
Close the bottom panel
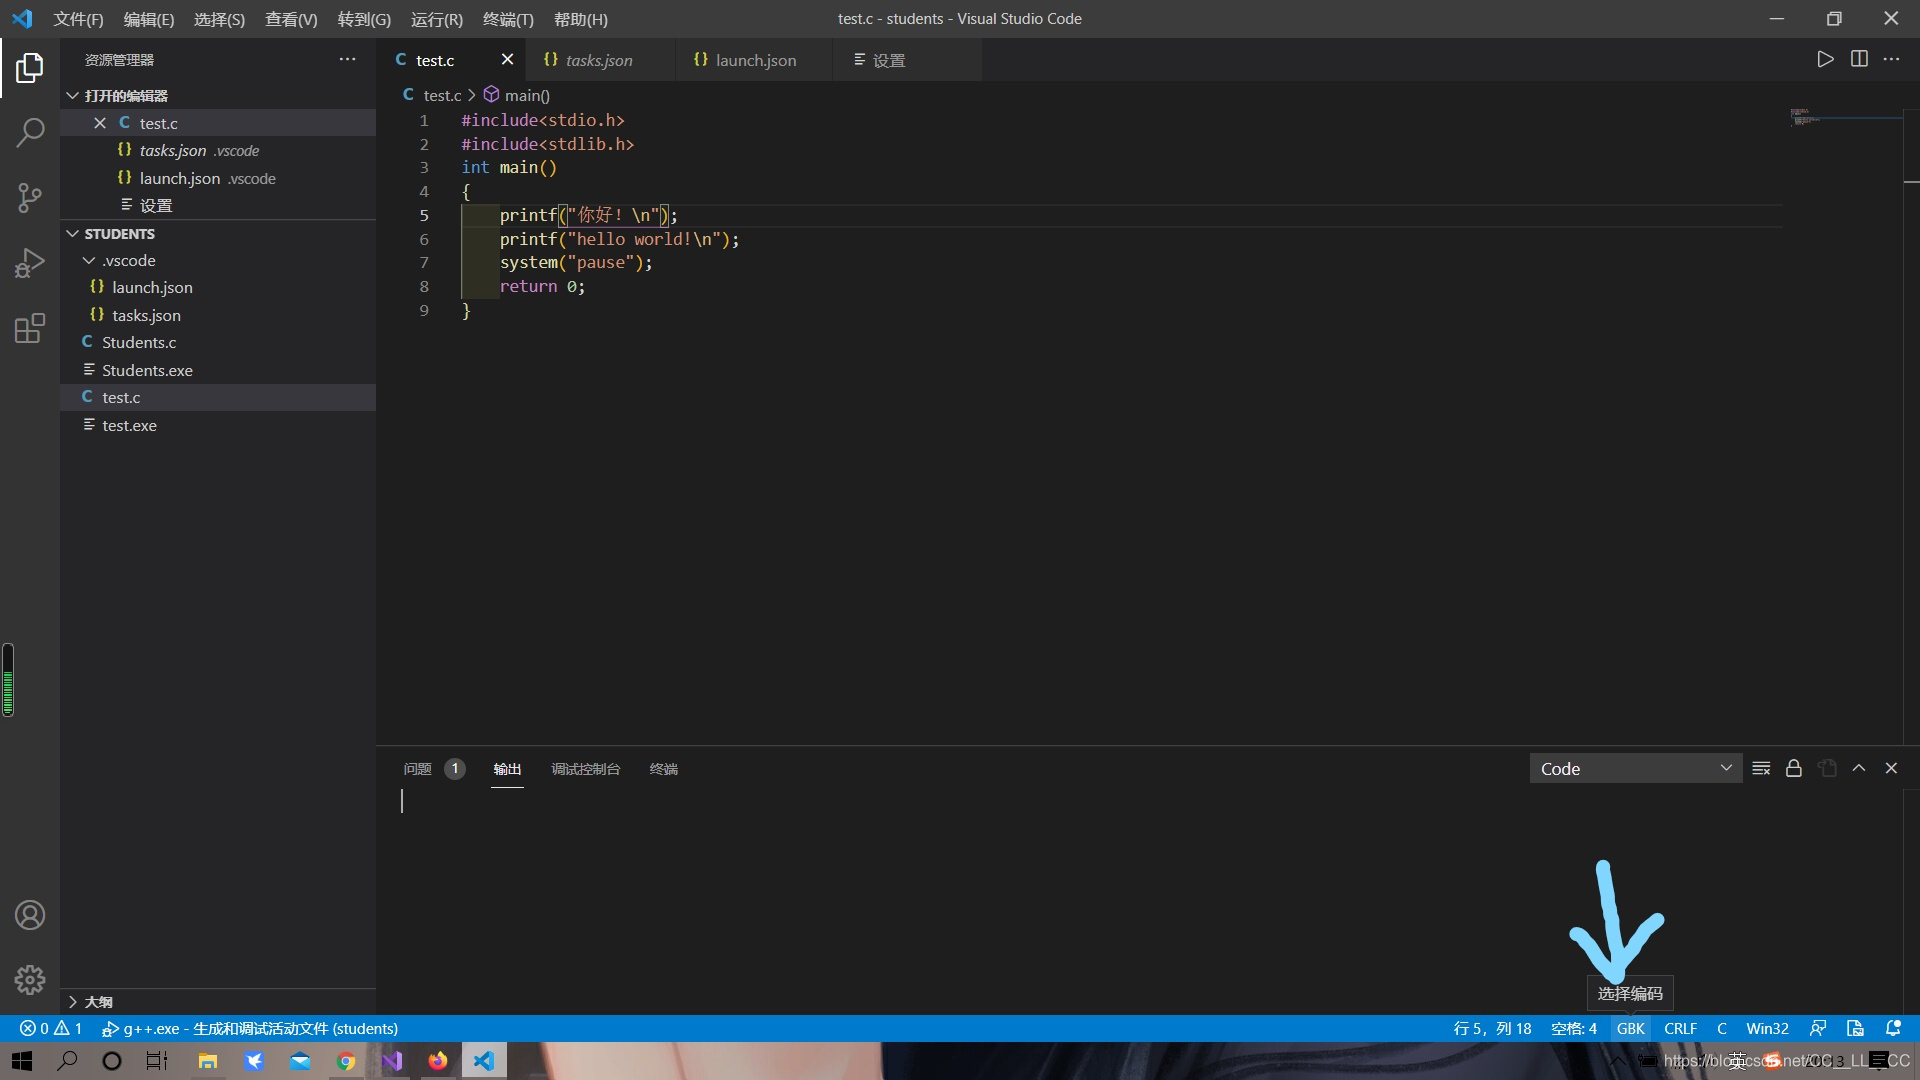pyautogui.click(x=1891, y=768)
